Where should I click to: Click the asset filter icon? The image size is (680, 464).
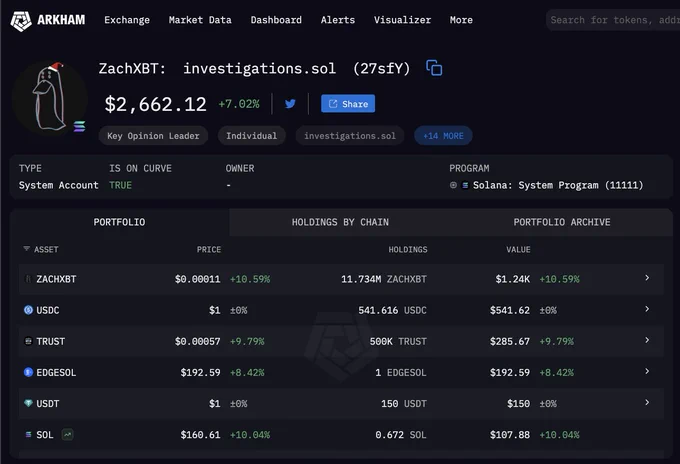tap(26, 249)
